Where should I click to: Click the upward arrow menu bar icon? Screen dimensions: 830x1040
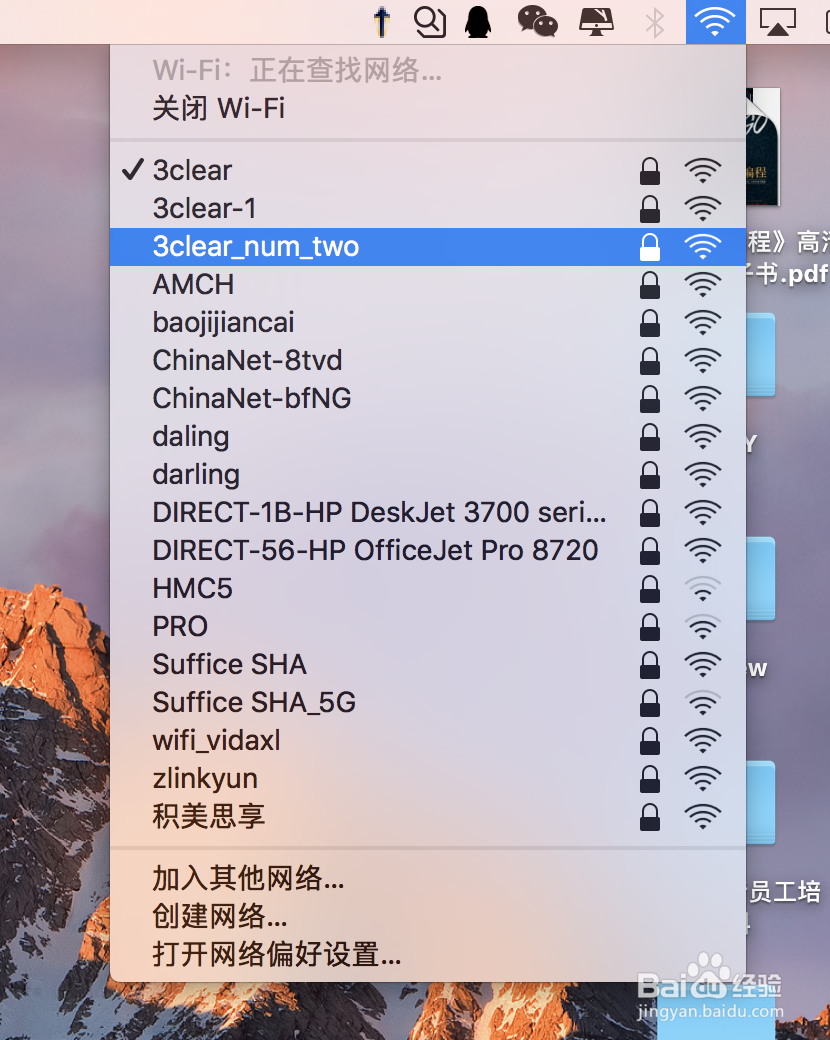(x=381, y=22)
